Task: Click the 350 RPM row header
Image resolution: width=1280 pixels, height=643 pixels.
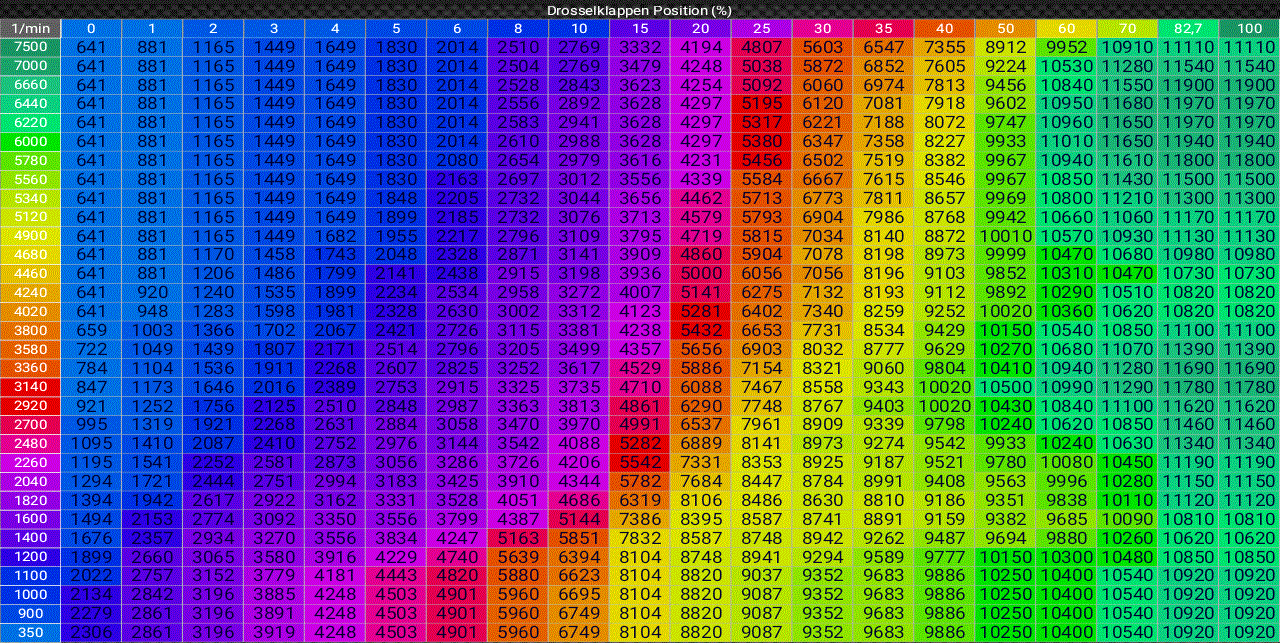Action: pos(30,631)
